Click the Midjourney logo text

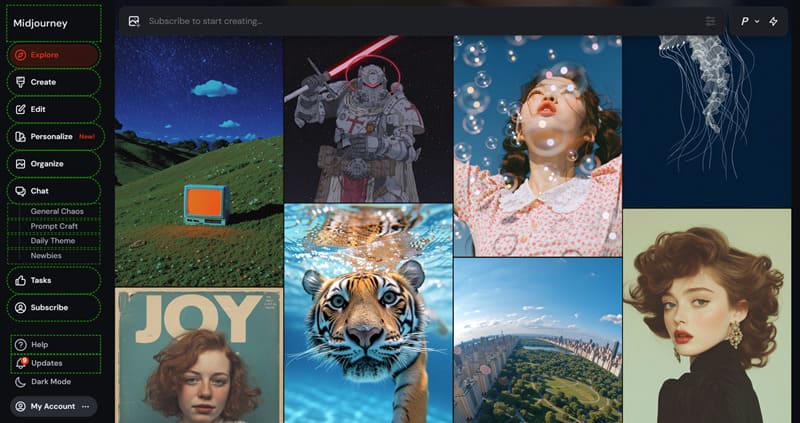[x=40, y=23]
